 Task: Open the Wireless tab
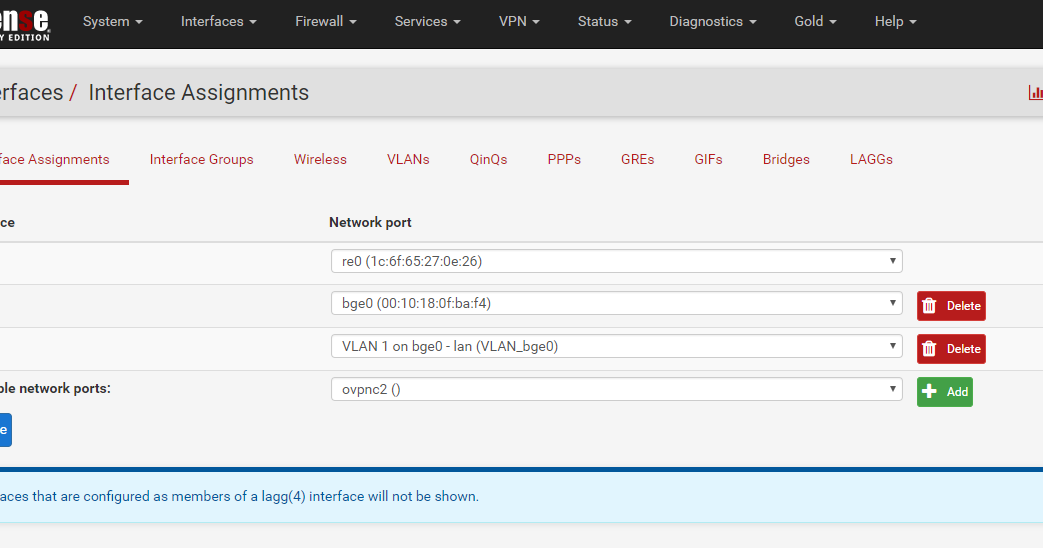[x=320, y=160]
